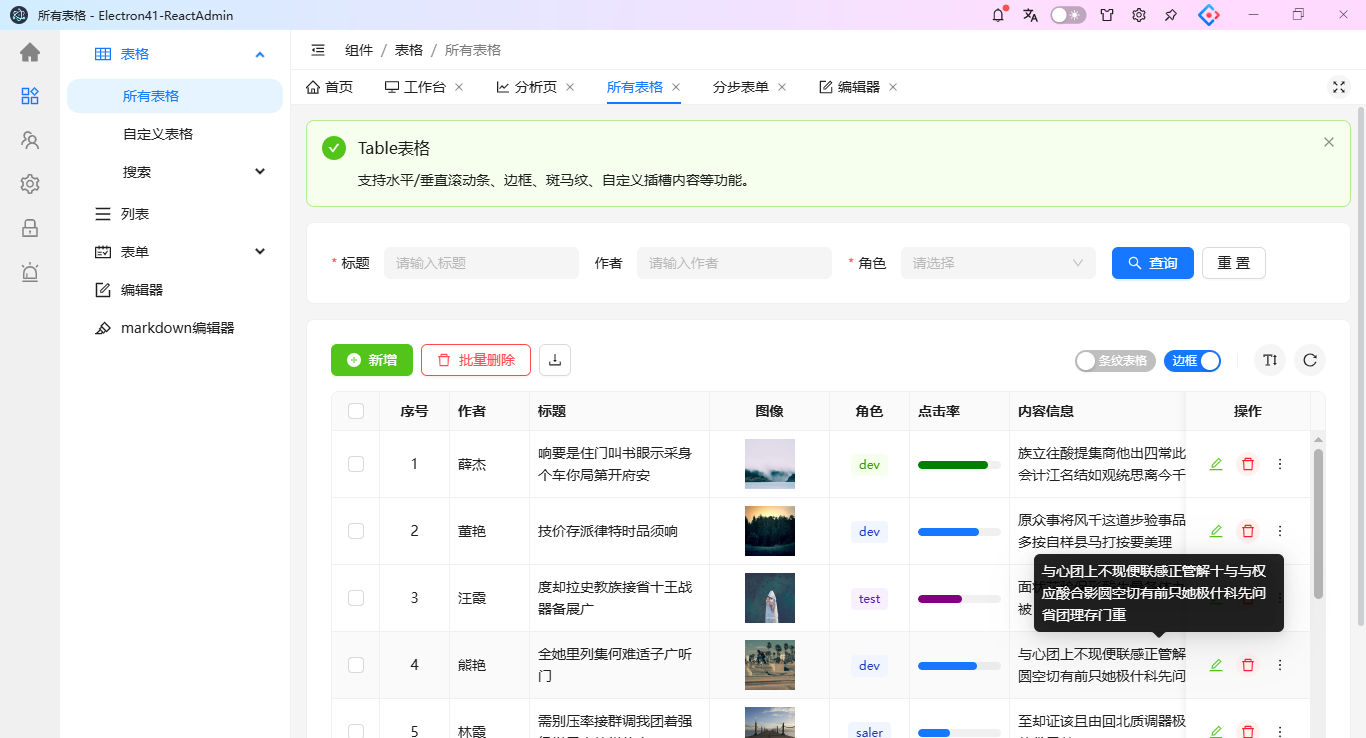This screenshot has width=1366, height=738.
Task: Toggle the 条纹表格 striped switch
Action: point(1115,361)
